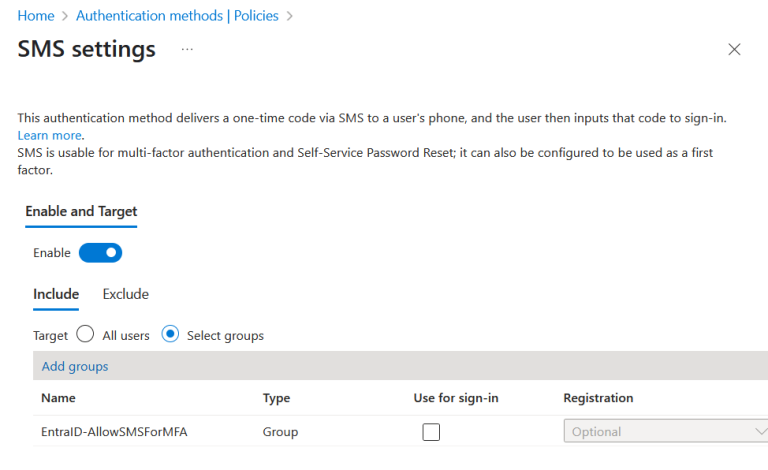Switch to the Exclude tab
The image size is (768, 470).
click(x=126, y=294)
